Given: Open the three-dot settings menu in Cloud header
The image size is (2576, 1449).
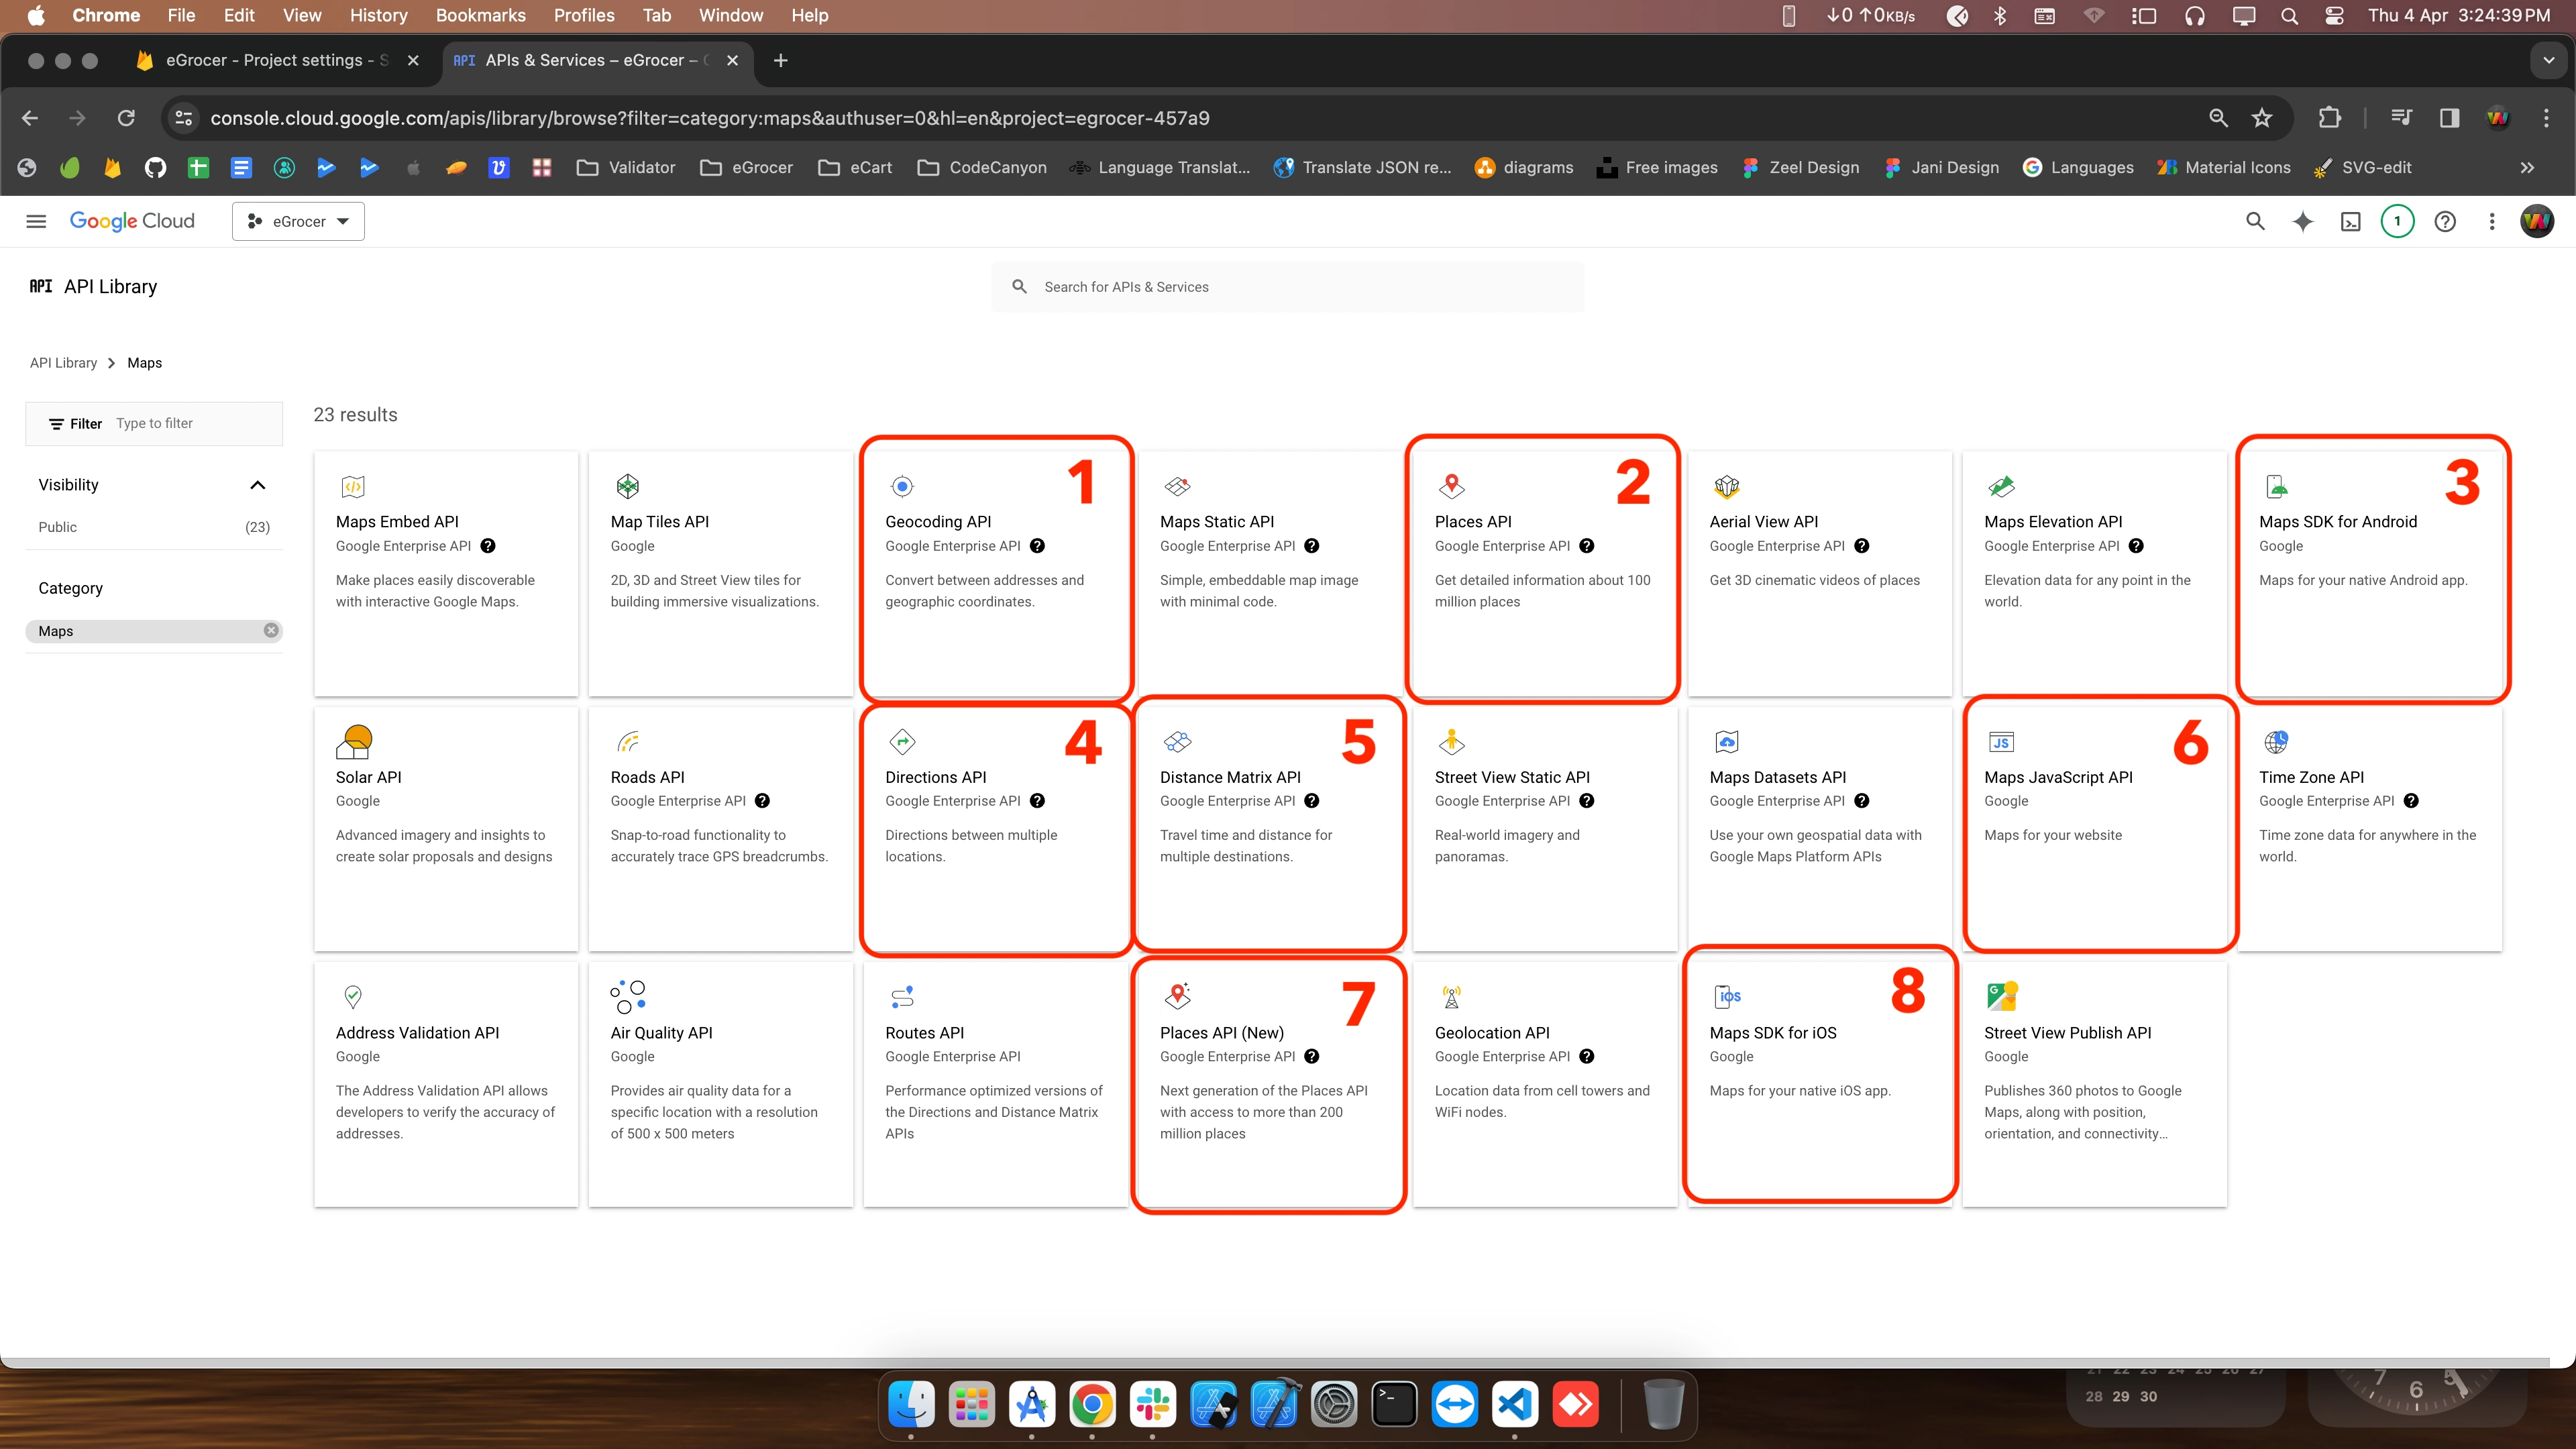Looking at the screenshot, I should tap(2492, 221).
